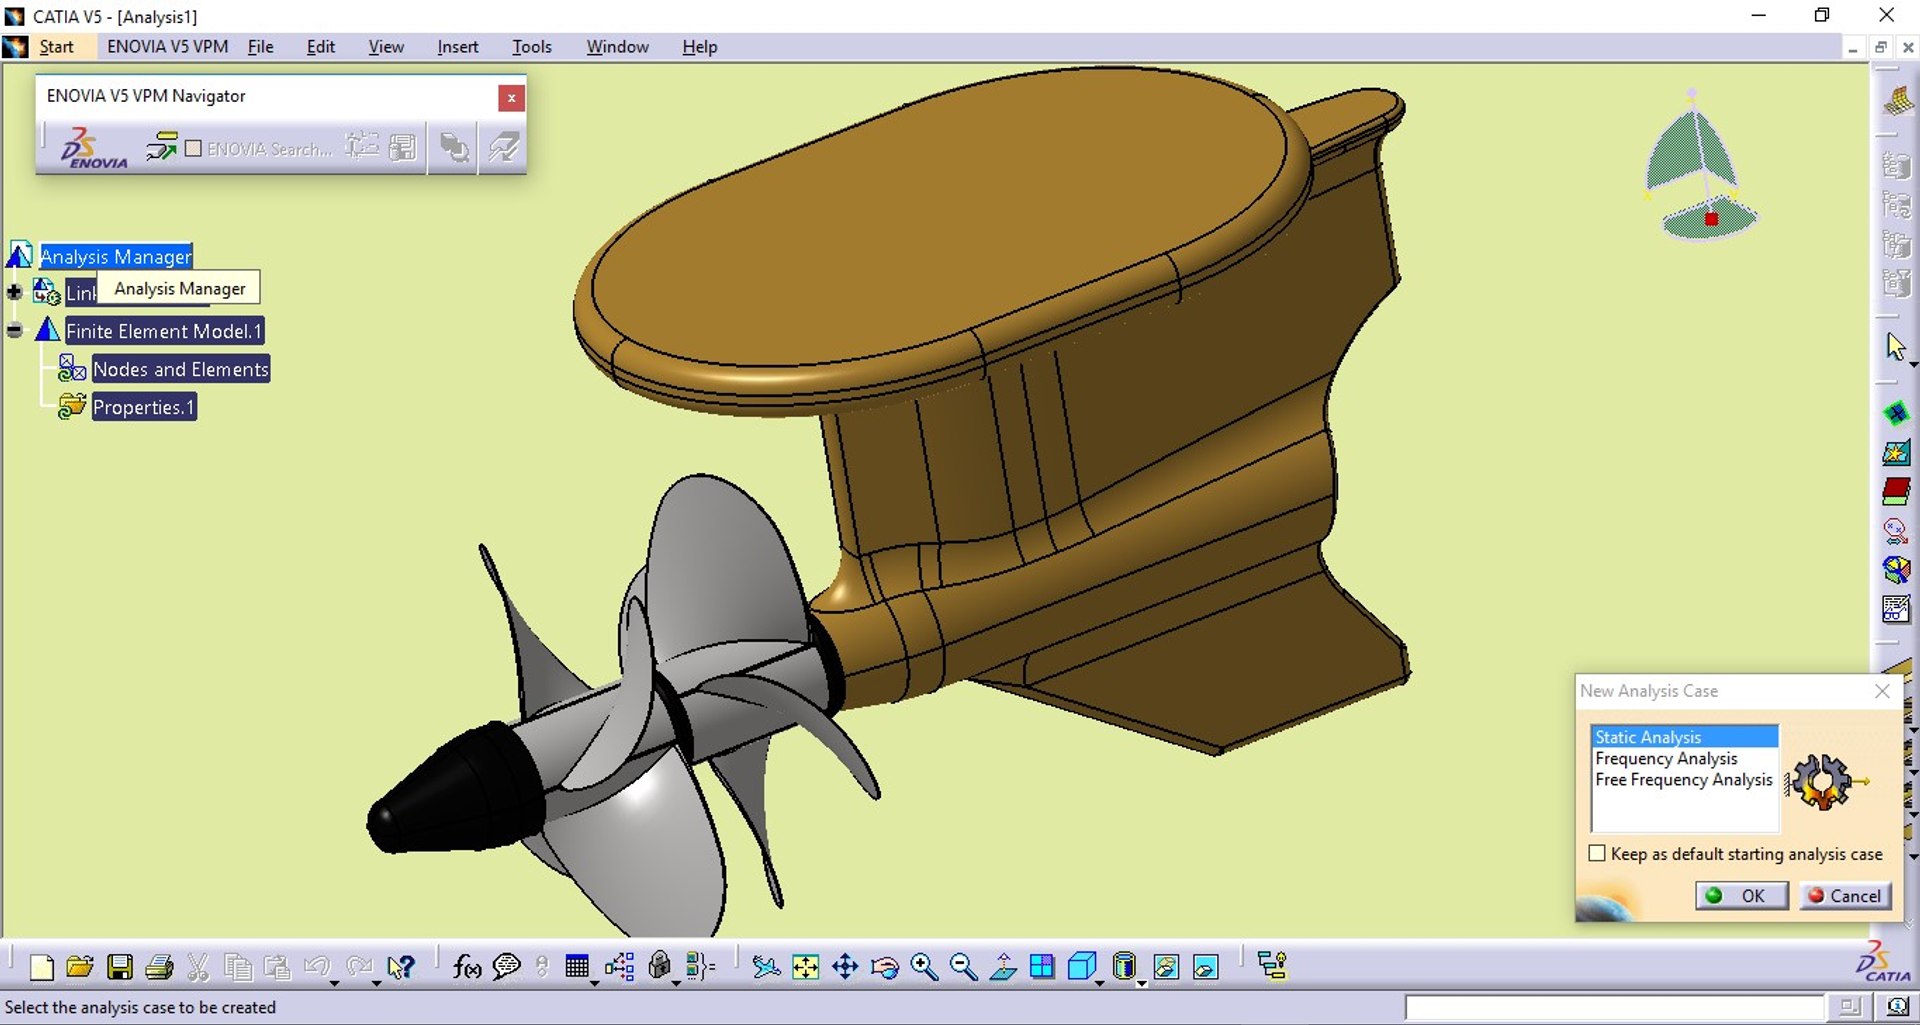Click the yellow surface icon atop right toolbar
This screenshot has height=1025, width=1920.
[1897, 100]
